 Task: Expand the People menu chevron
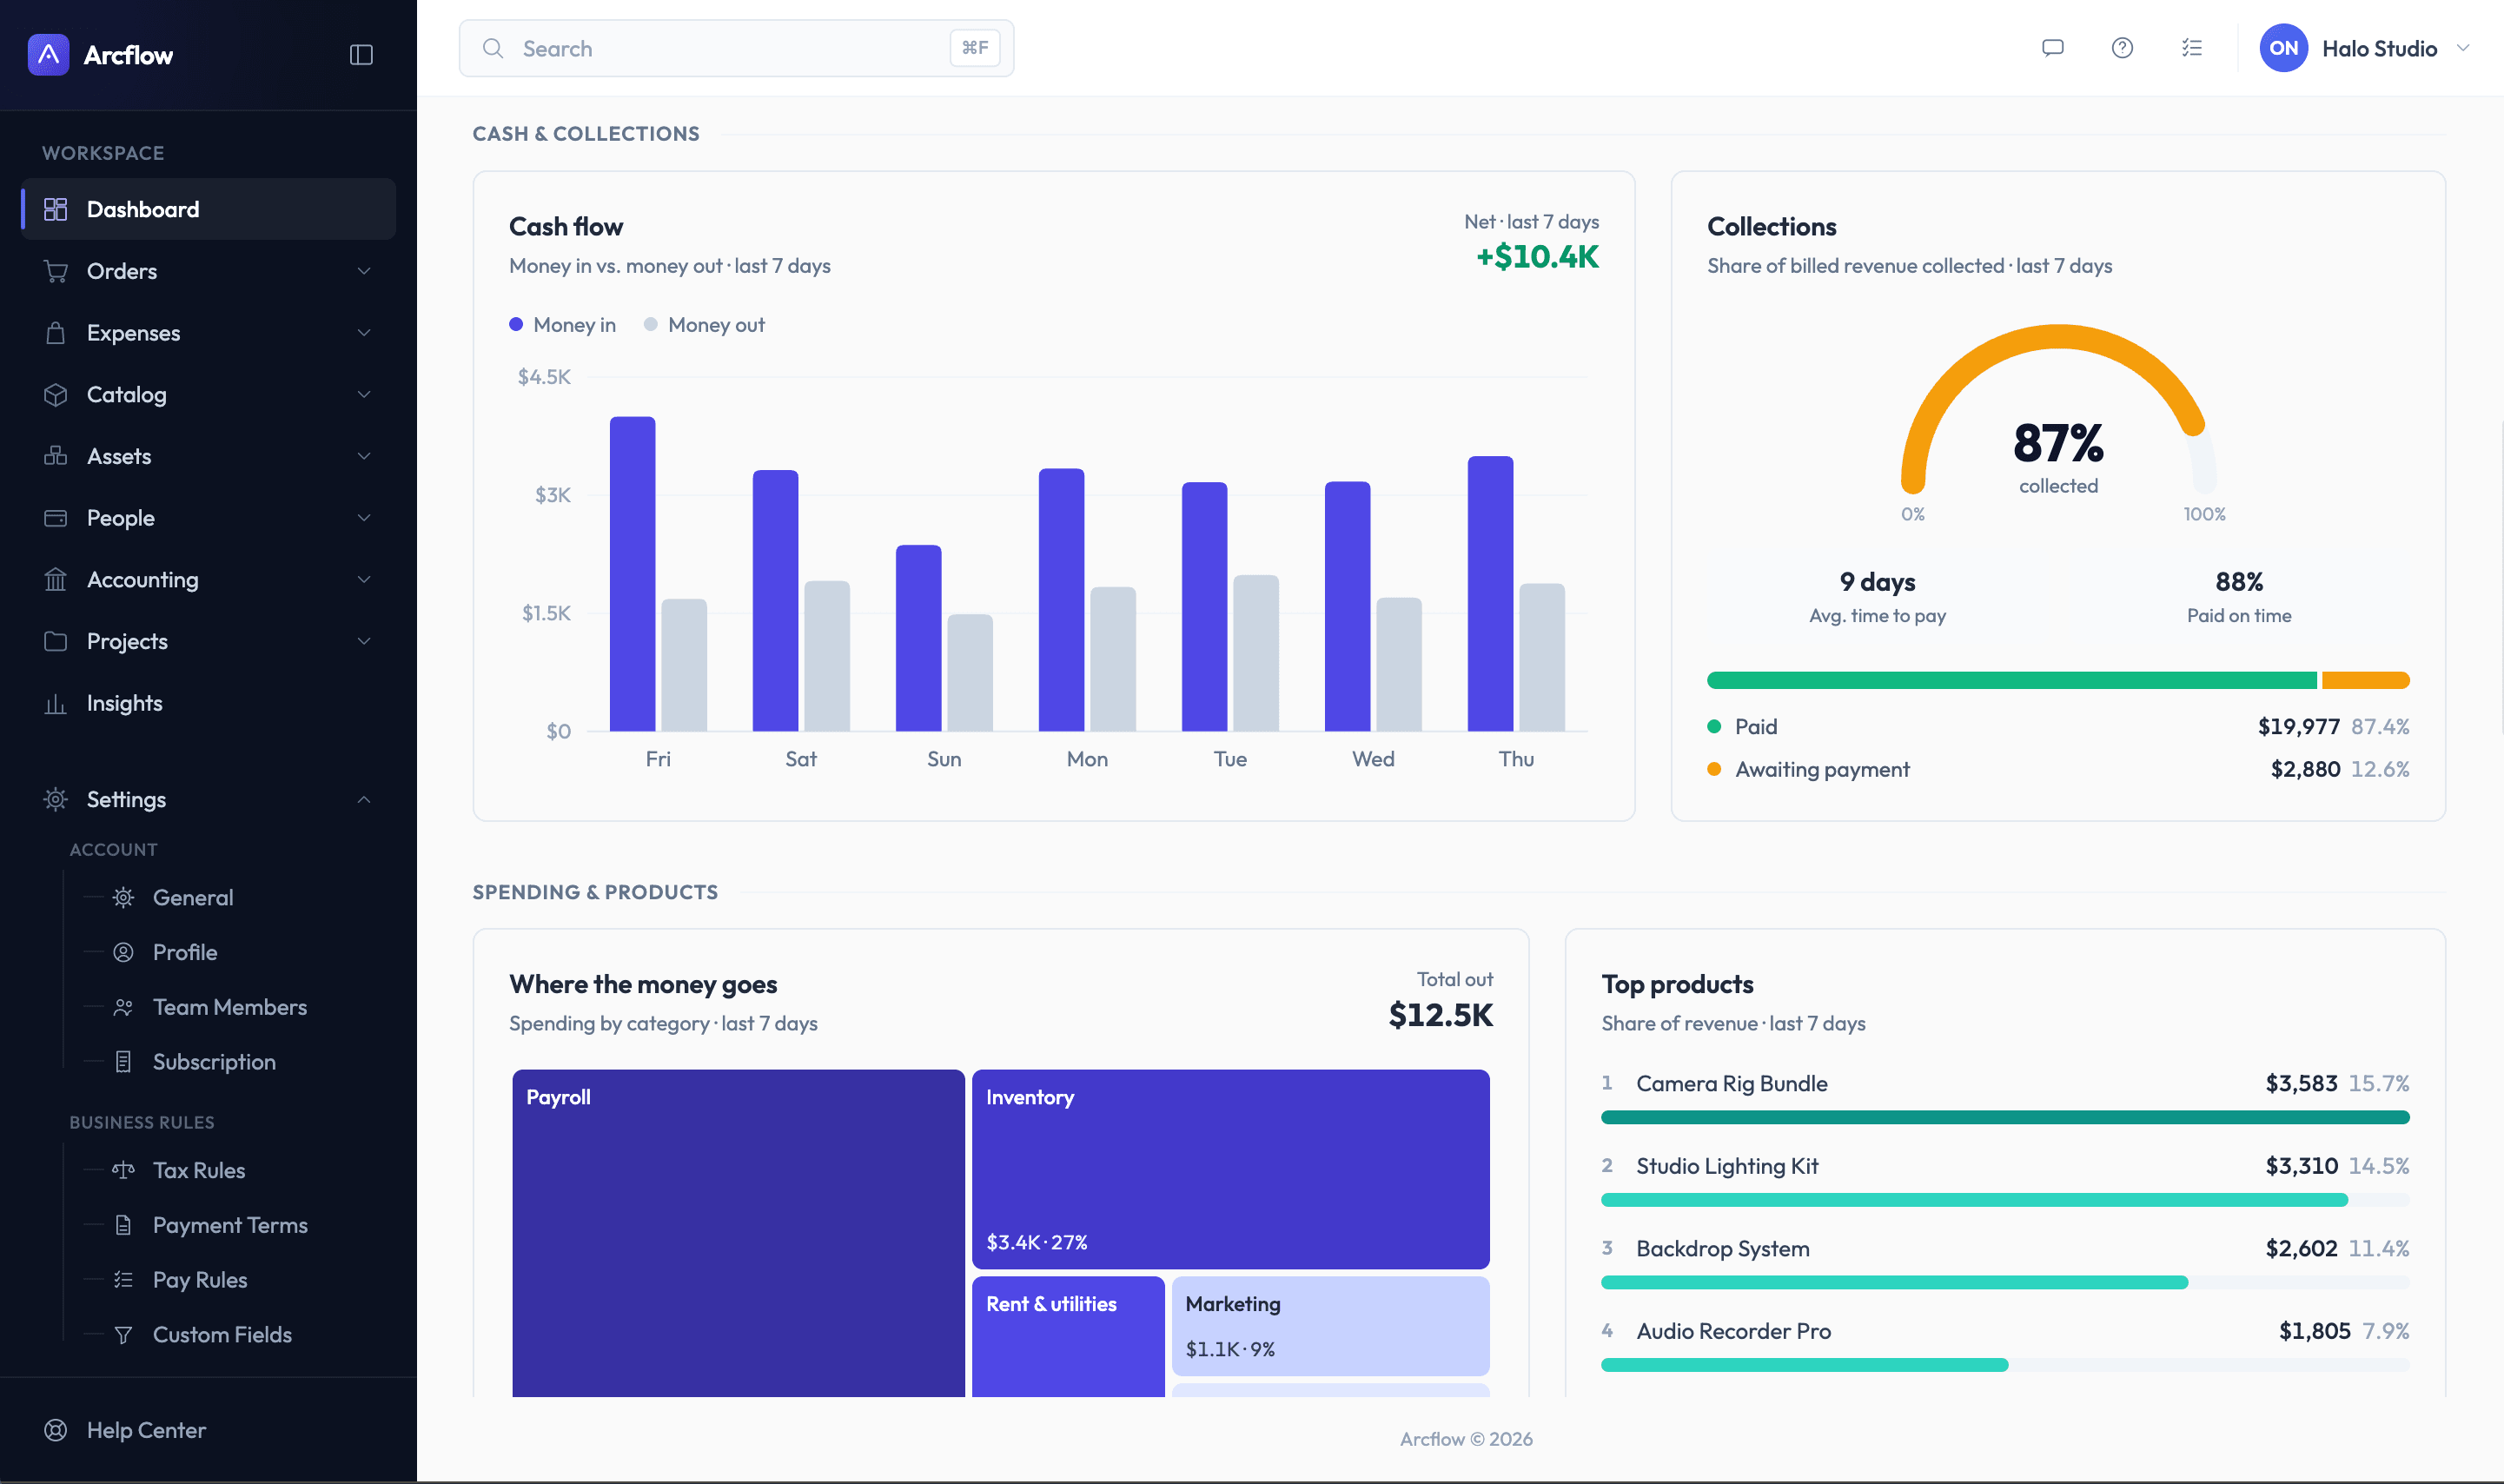click(364, 518)
